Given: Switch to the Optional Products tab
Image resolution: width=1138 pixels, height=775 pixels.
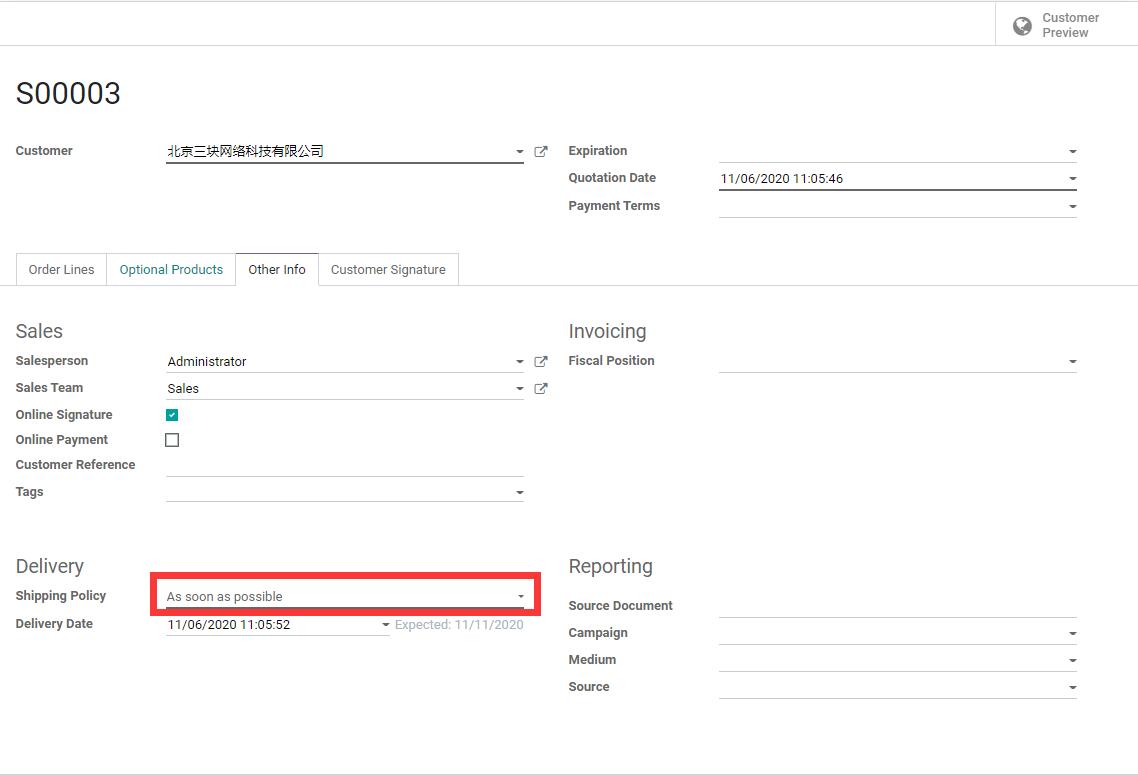Looking at the screenshot, I should (171, 269).
